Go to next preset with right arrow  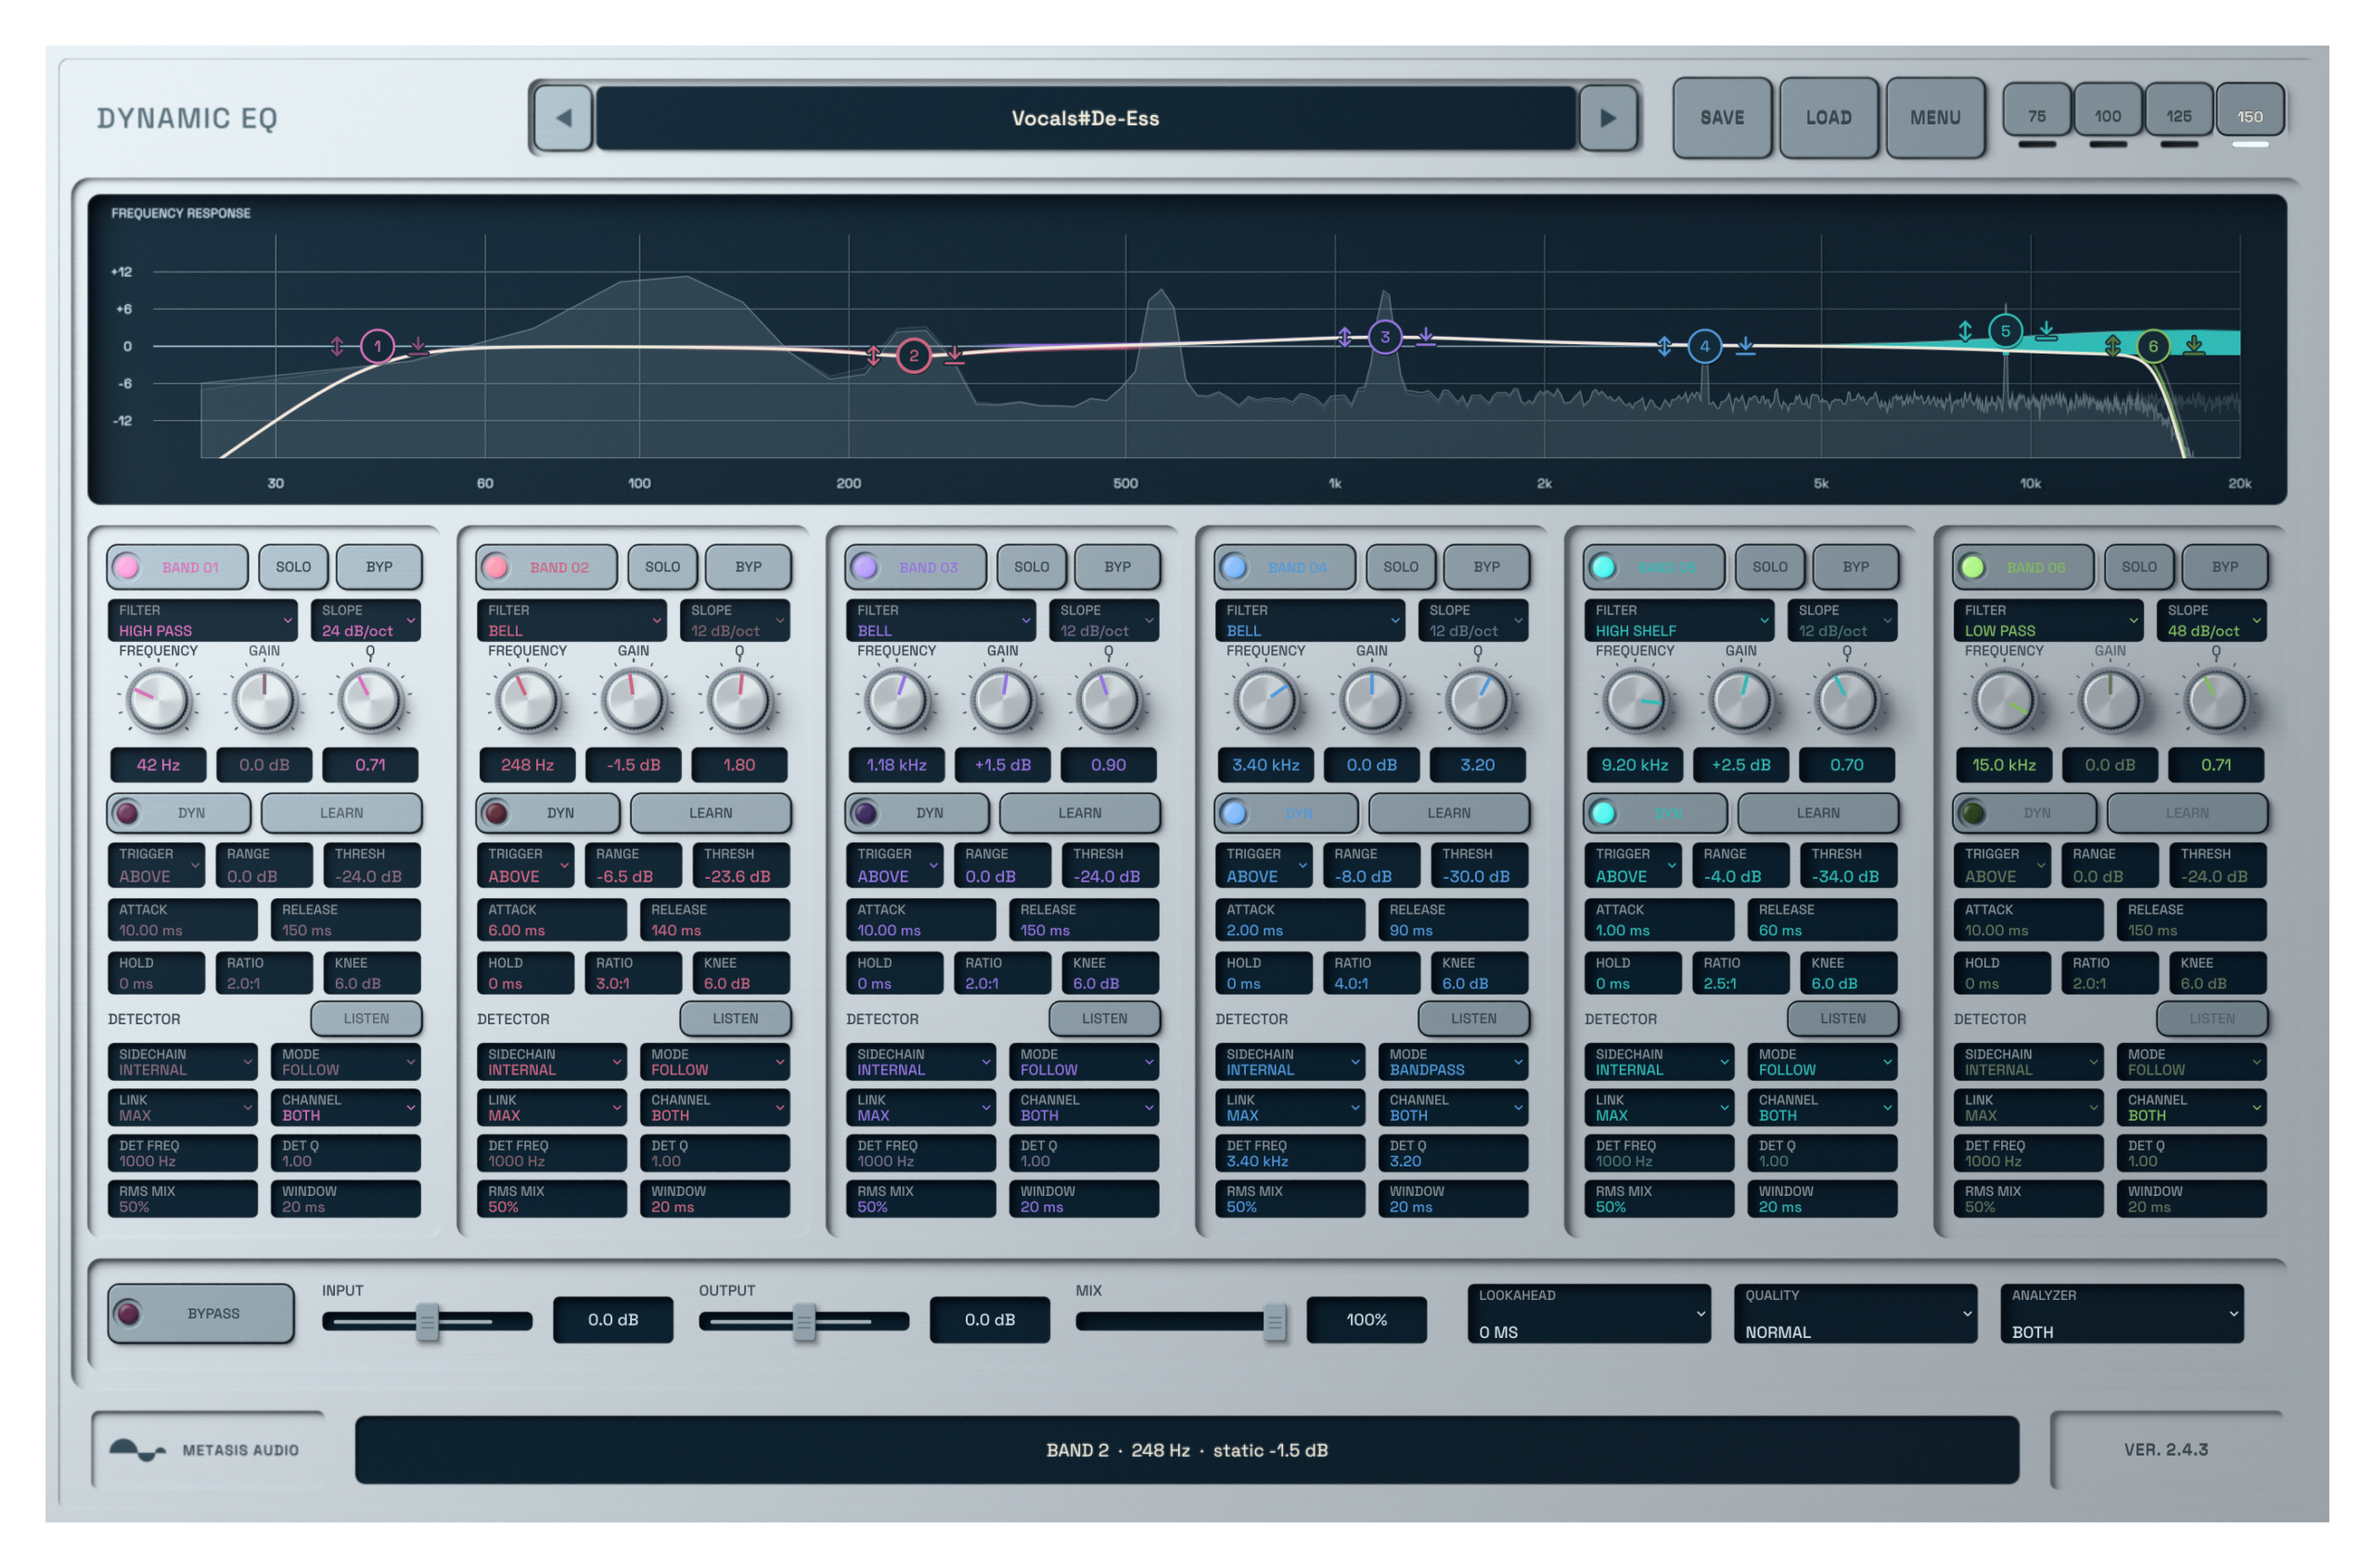(x=1607, y=118)
